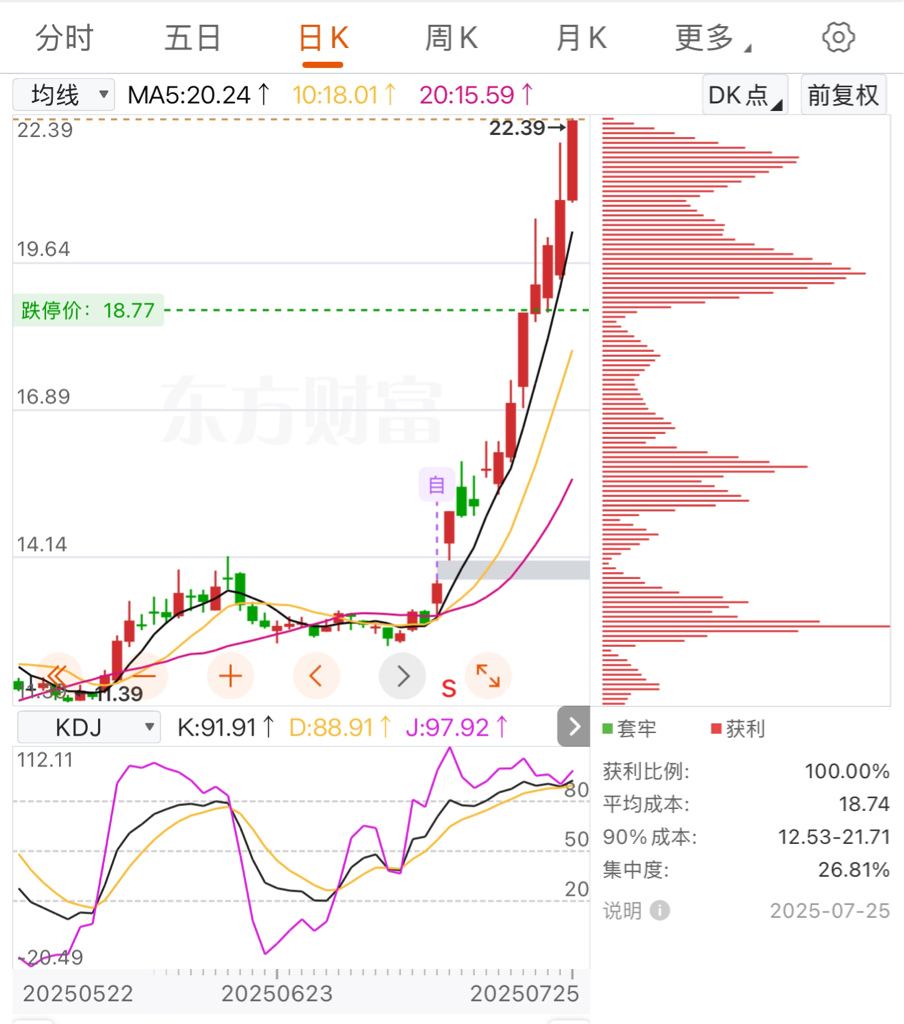This screenshot has height=1024, width=904.
Task: Tap the MA5:20.24 value
Action: coord(199,95)
